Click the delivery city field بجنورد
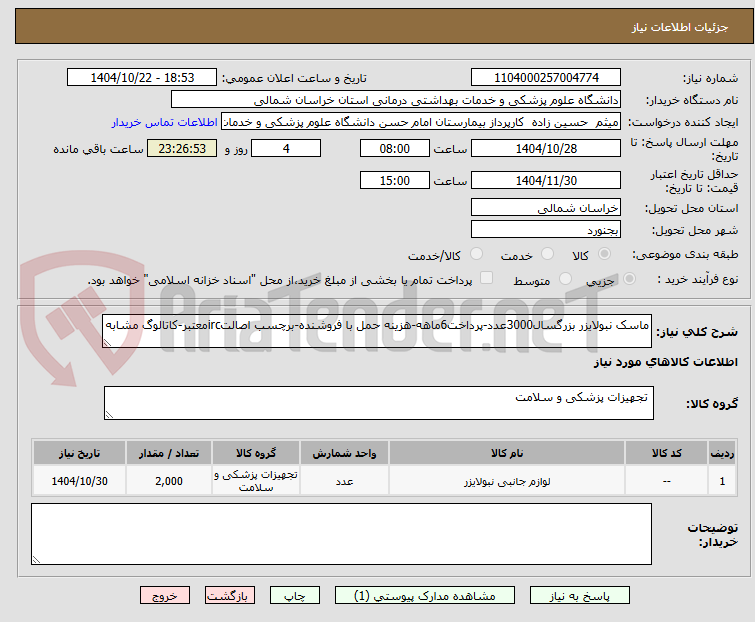Viewport: 755px width, 622px height. (546, 230)
